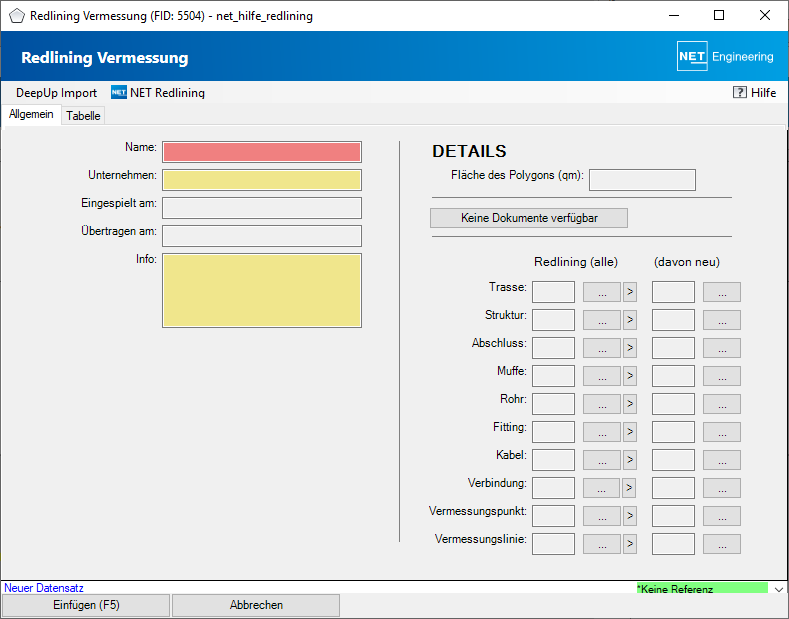
Task: Click Trasse arrow button
Action: 629,292
